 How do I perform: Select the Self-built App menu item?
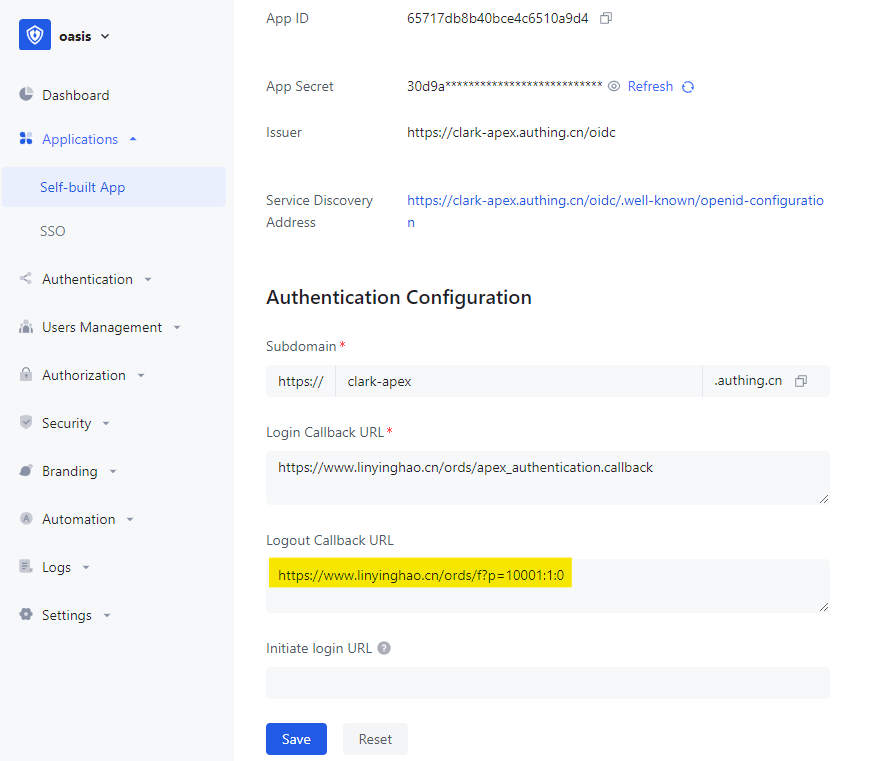tap(83, 187)
